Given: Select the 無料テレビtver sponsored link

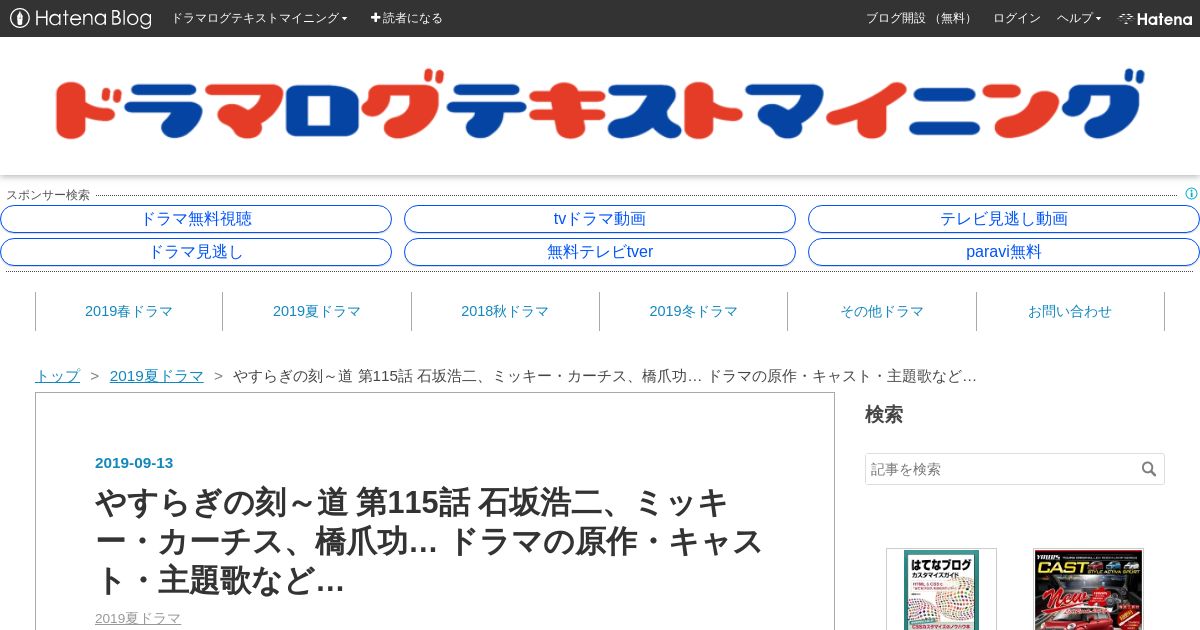Looking at the screenshot, I should (600, 252).
